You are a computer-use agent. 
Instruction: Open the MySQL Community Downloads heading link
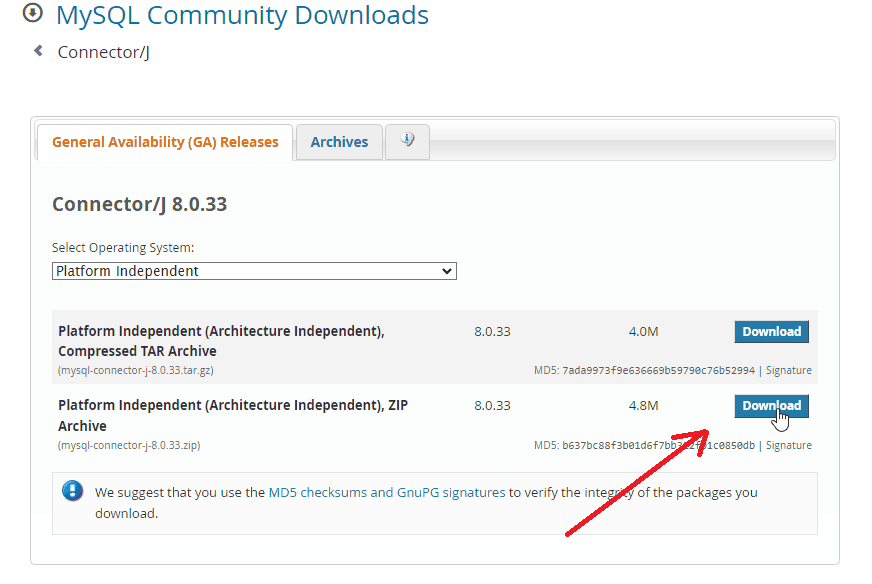[x=242, y=15]
